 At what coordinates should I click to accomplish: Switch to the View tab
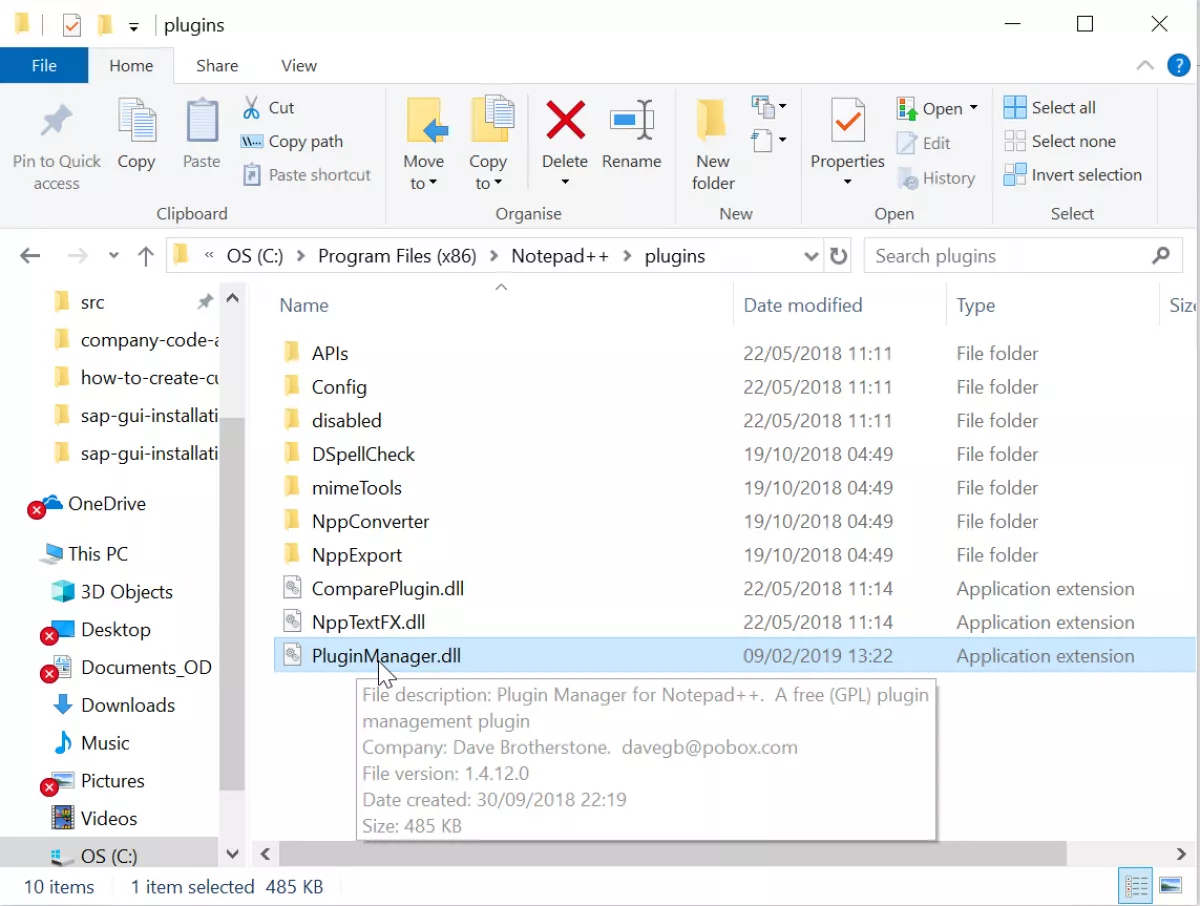click(298, 65)
